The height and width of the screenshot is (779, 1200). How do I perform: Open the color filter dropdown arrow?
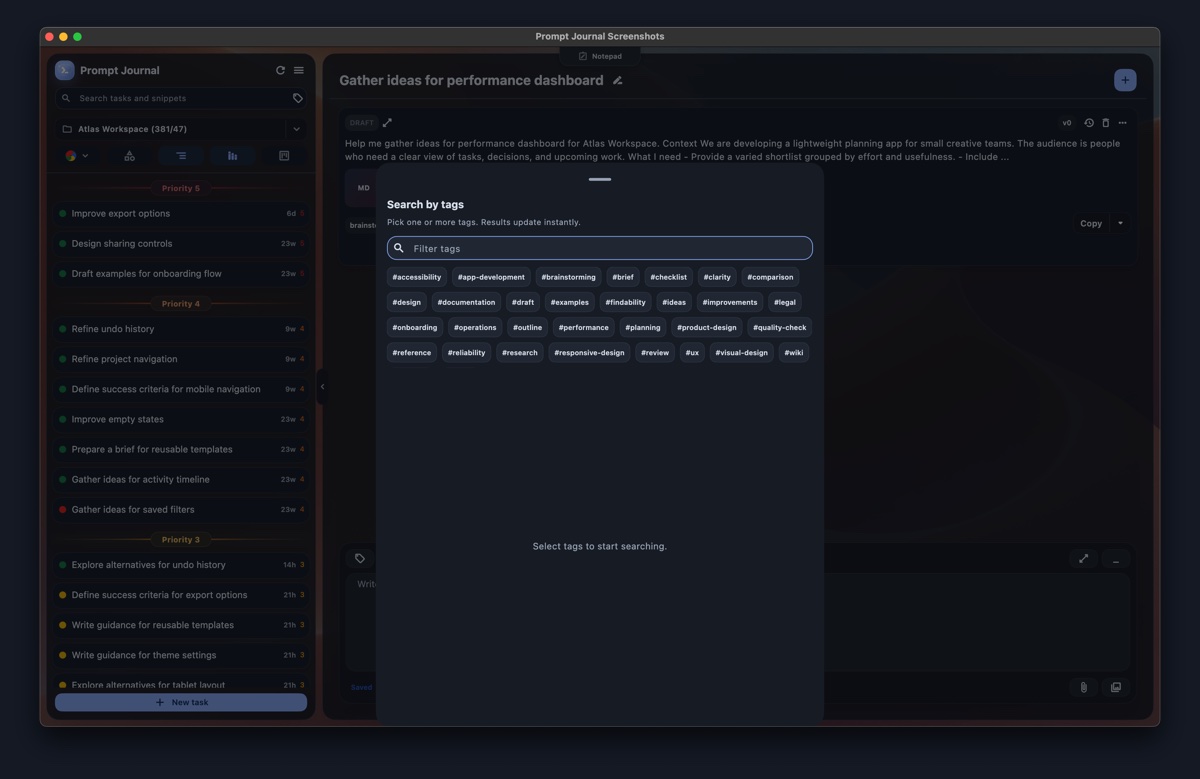(x=85, y=156)
